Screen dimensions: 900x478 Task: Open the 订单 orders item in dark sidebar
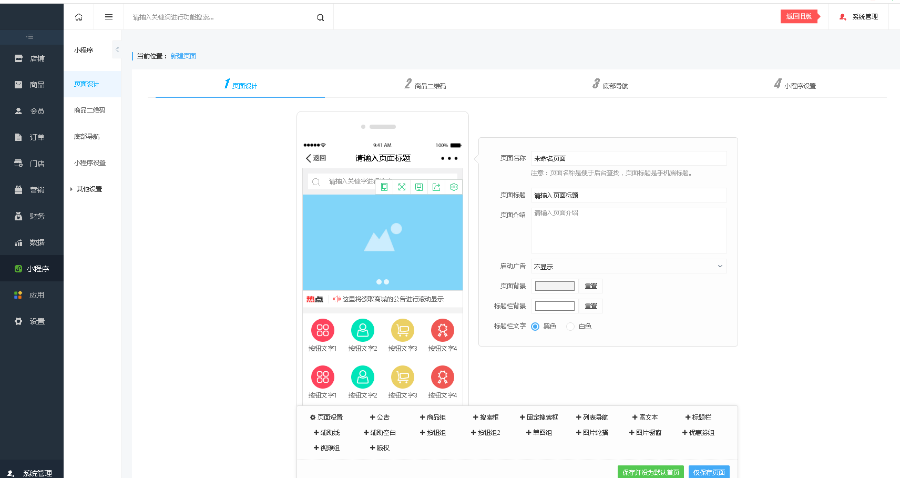pos(32,137)
